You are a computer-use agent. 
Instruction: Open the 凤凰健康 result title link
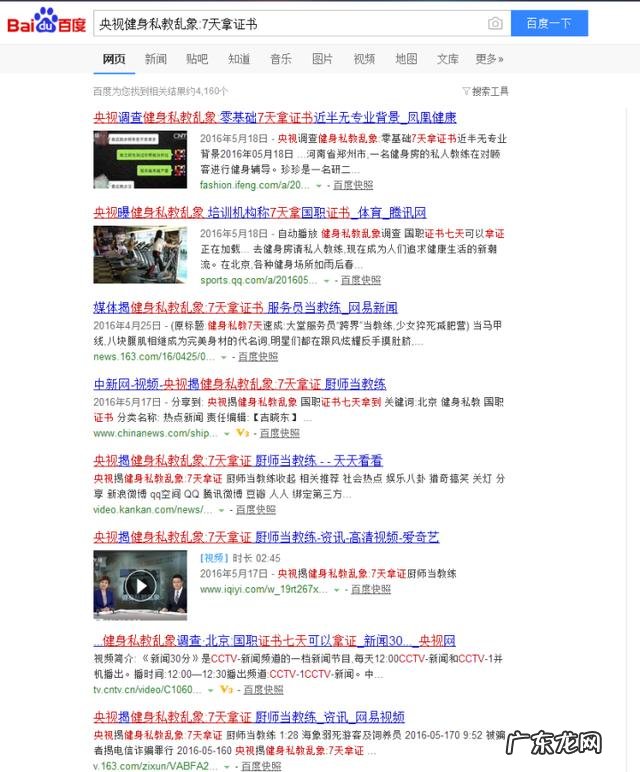pos(275,118)
